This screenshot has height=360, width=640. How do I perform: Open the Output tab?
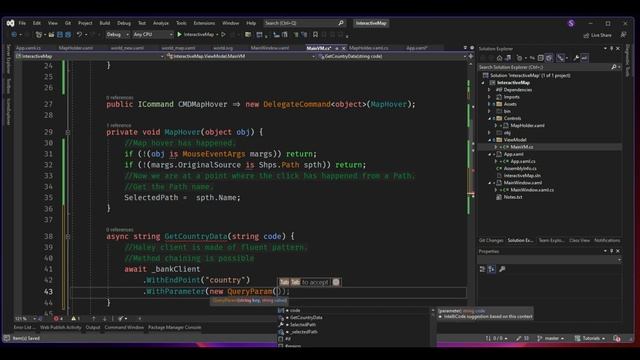(93, 327)
